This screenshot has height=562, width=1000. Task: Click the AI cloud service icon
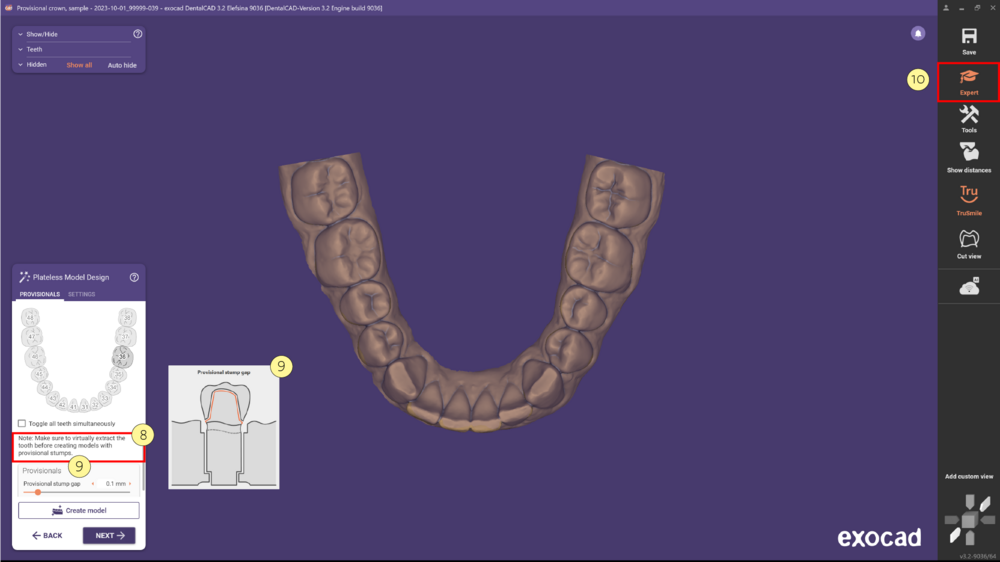click(969, 286)
